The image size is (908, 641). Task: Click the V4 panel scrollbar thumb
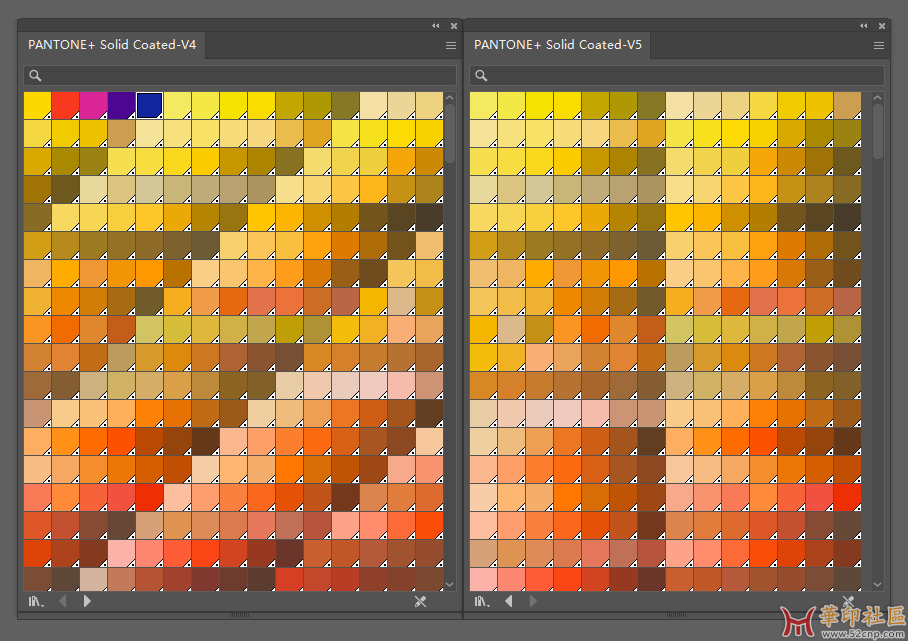(x=450, y=133)
